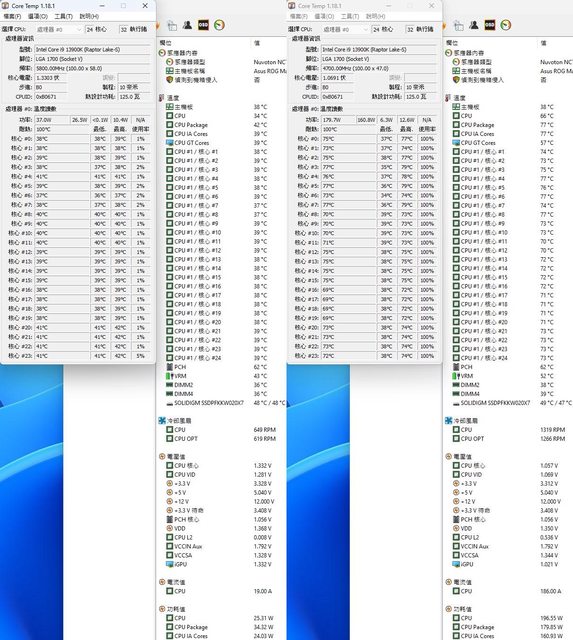This screenshot has width=573, height=640.
Task: Click the SOLIDIGM drive icon reading 49 °C / 47 °C
Action: click(456, 403)
